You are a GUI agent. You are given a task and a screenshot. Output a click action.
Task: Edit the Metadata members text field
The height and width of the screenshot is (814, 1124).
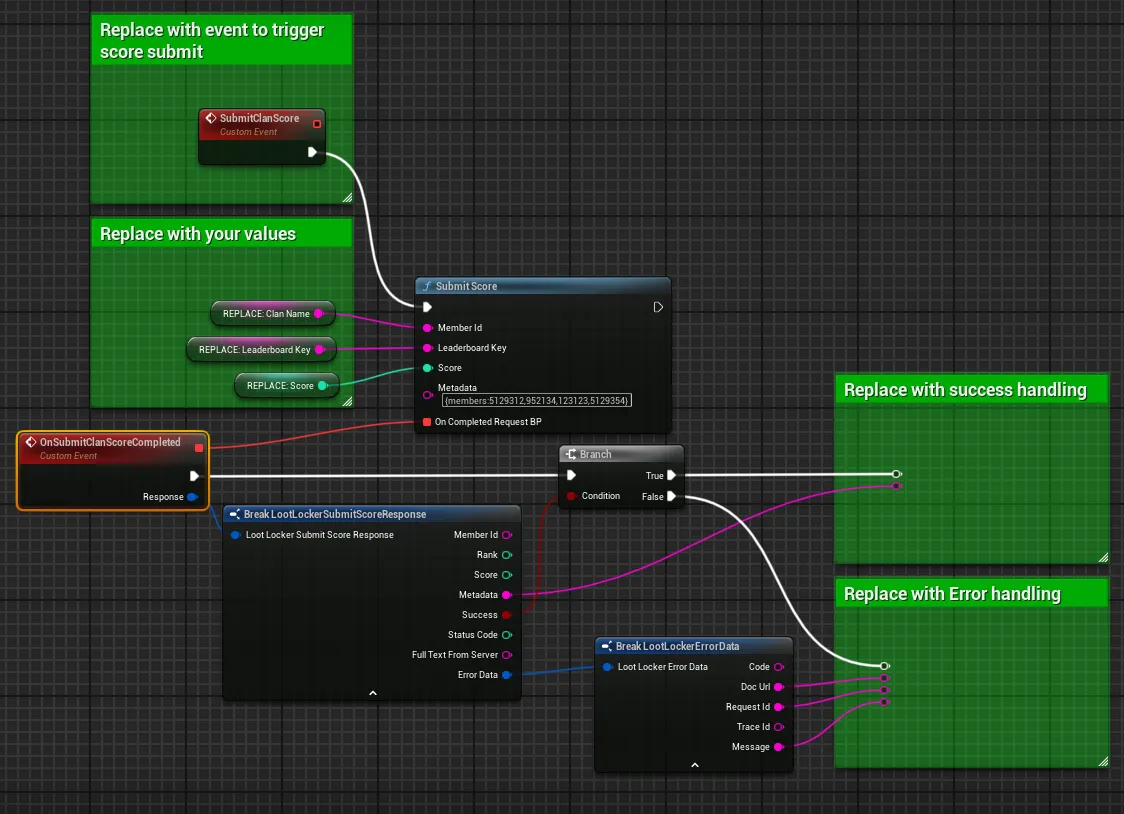click(x=537, y=401)
